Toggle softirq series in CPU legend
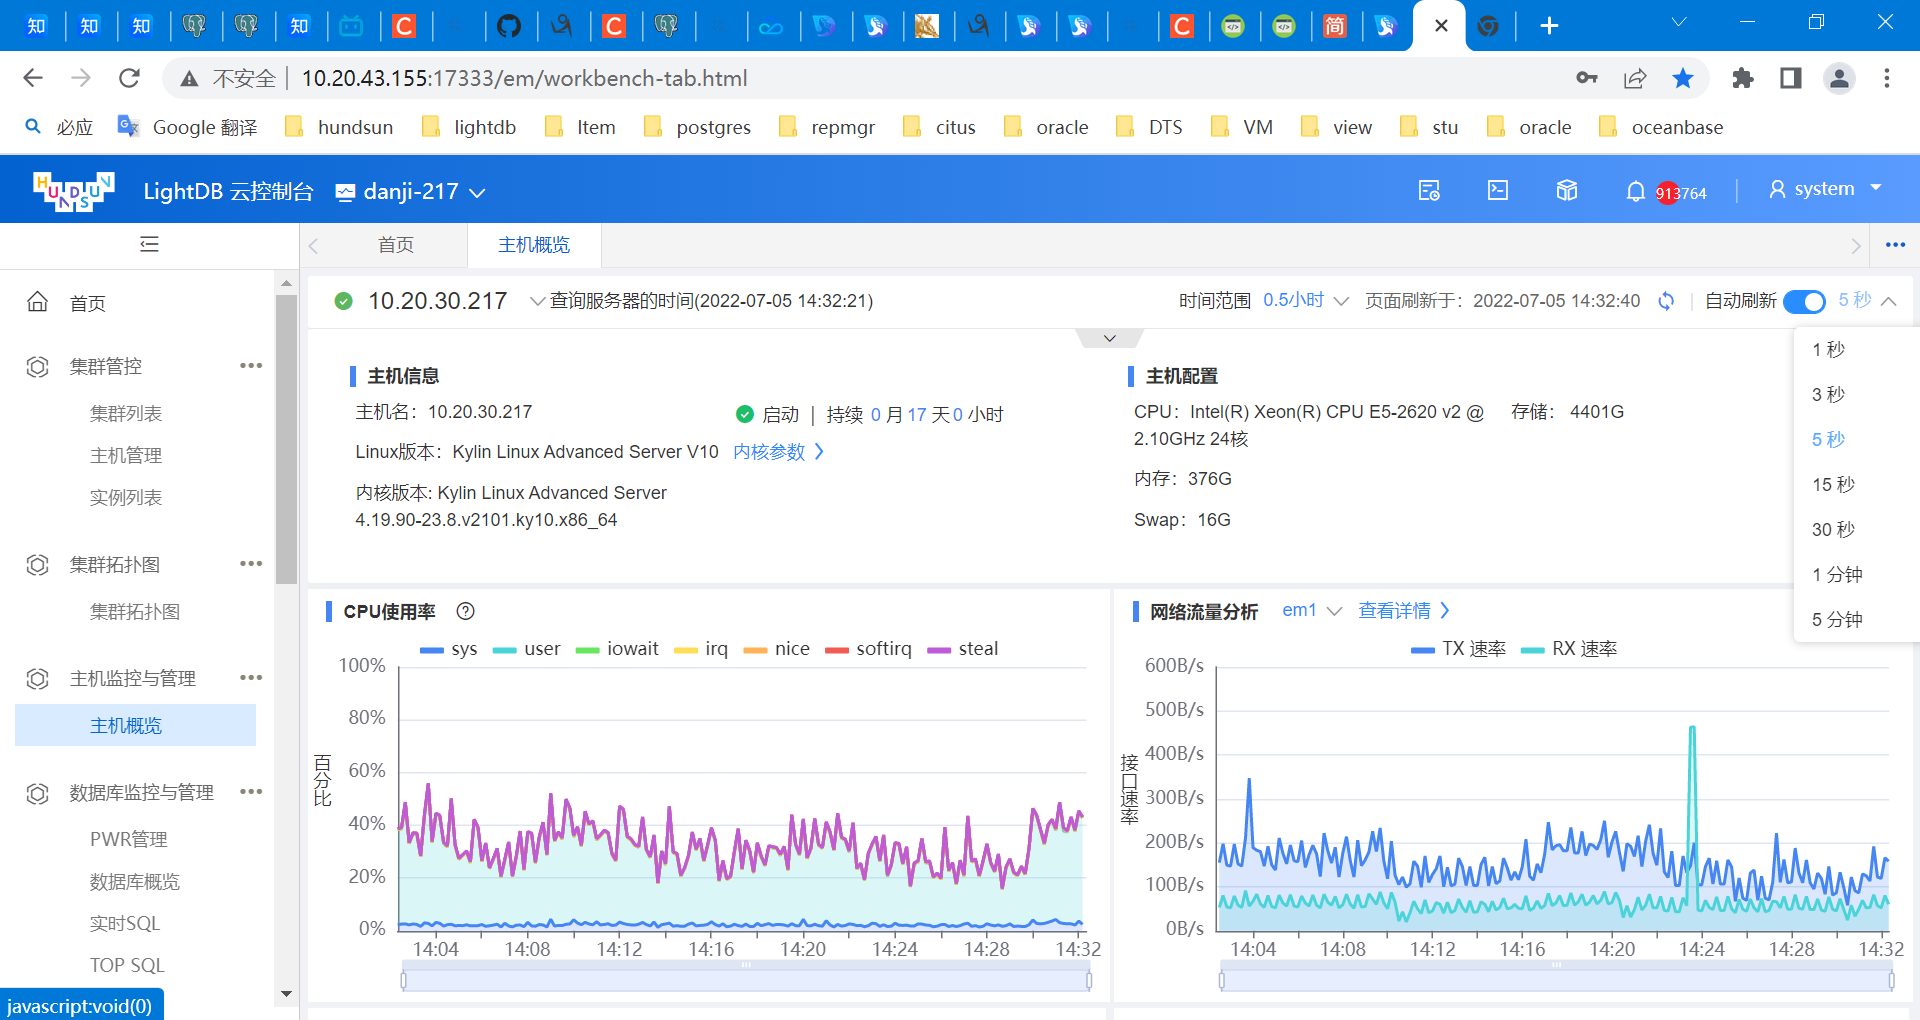 pyautogui.click(x=868, y=649)
